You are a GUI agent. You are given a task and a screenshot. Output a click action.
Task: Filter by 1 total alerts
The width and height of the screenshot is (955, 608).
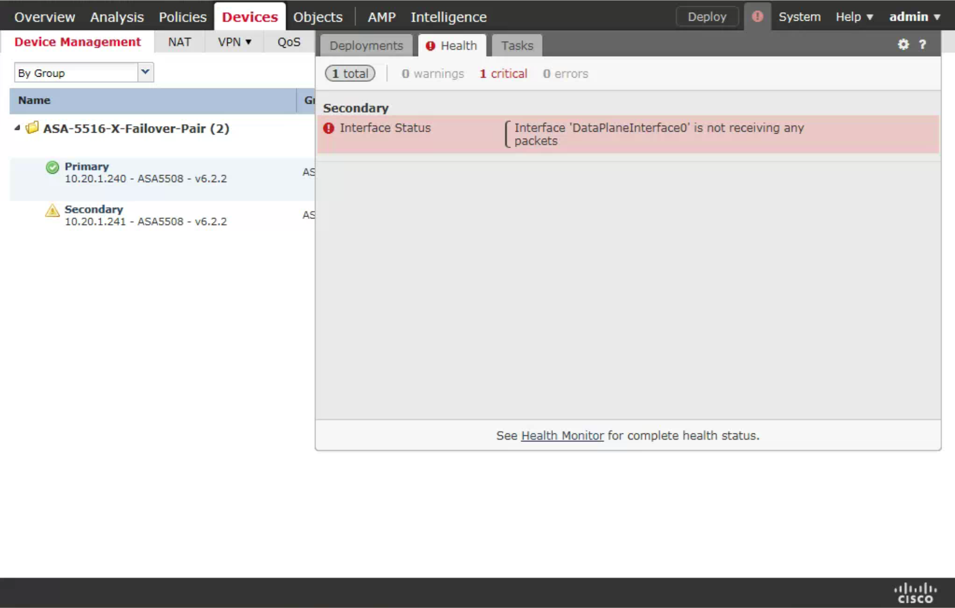coord(350,74)
